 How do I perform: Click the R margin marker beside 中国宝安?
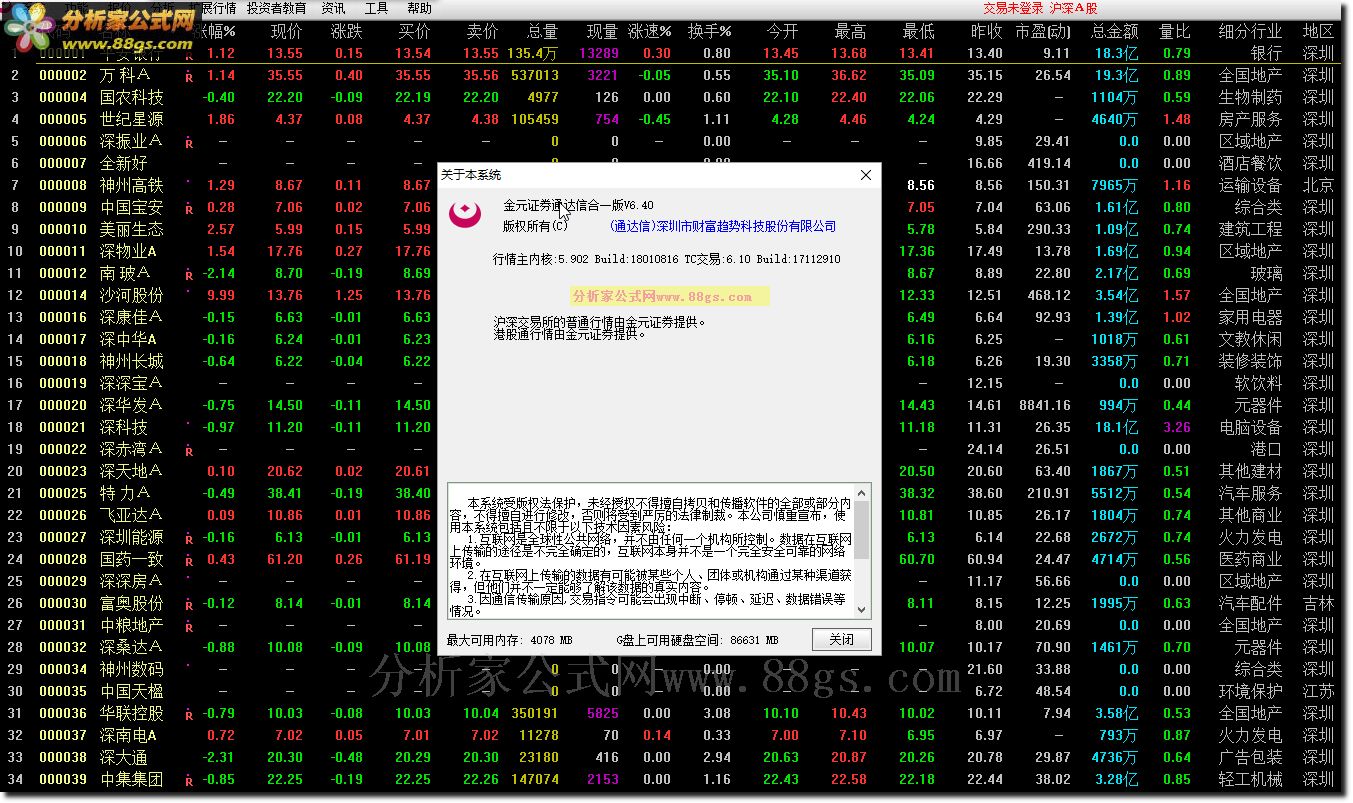[x=188, y=208]
